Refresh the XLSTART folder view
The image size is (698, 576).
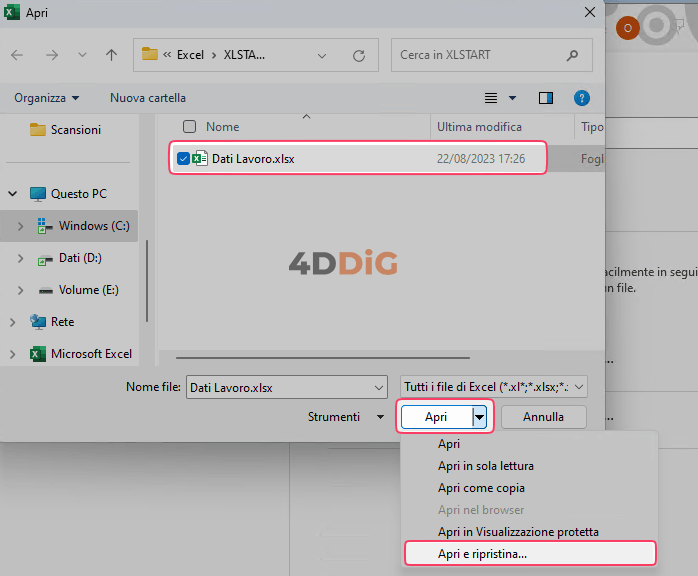[x=359, y=56]
